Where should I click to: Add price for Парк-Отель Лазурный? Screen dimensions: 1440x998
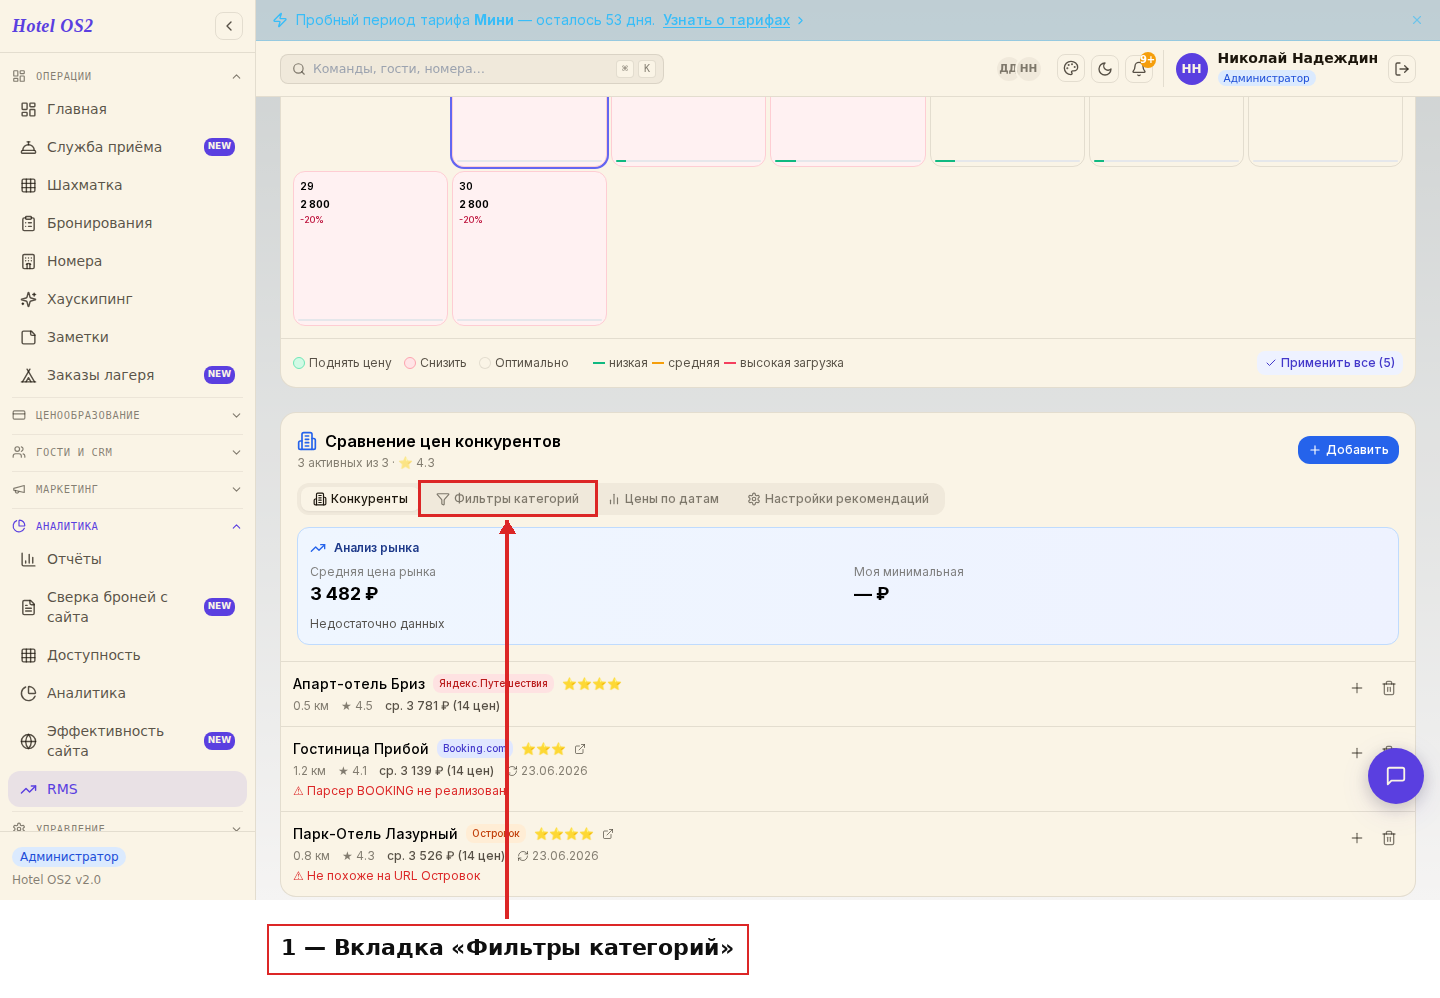pos(1357,838)
